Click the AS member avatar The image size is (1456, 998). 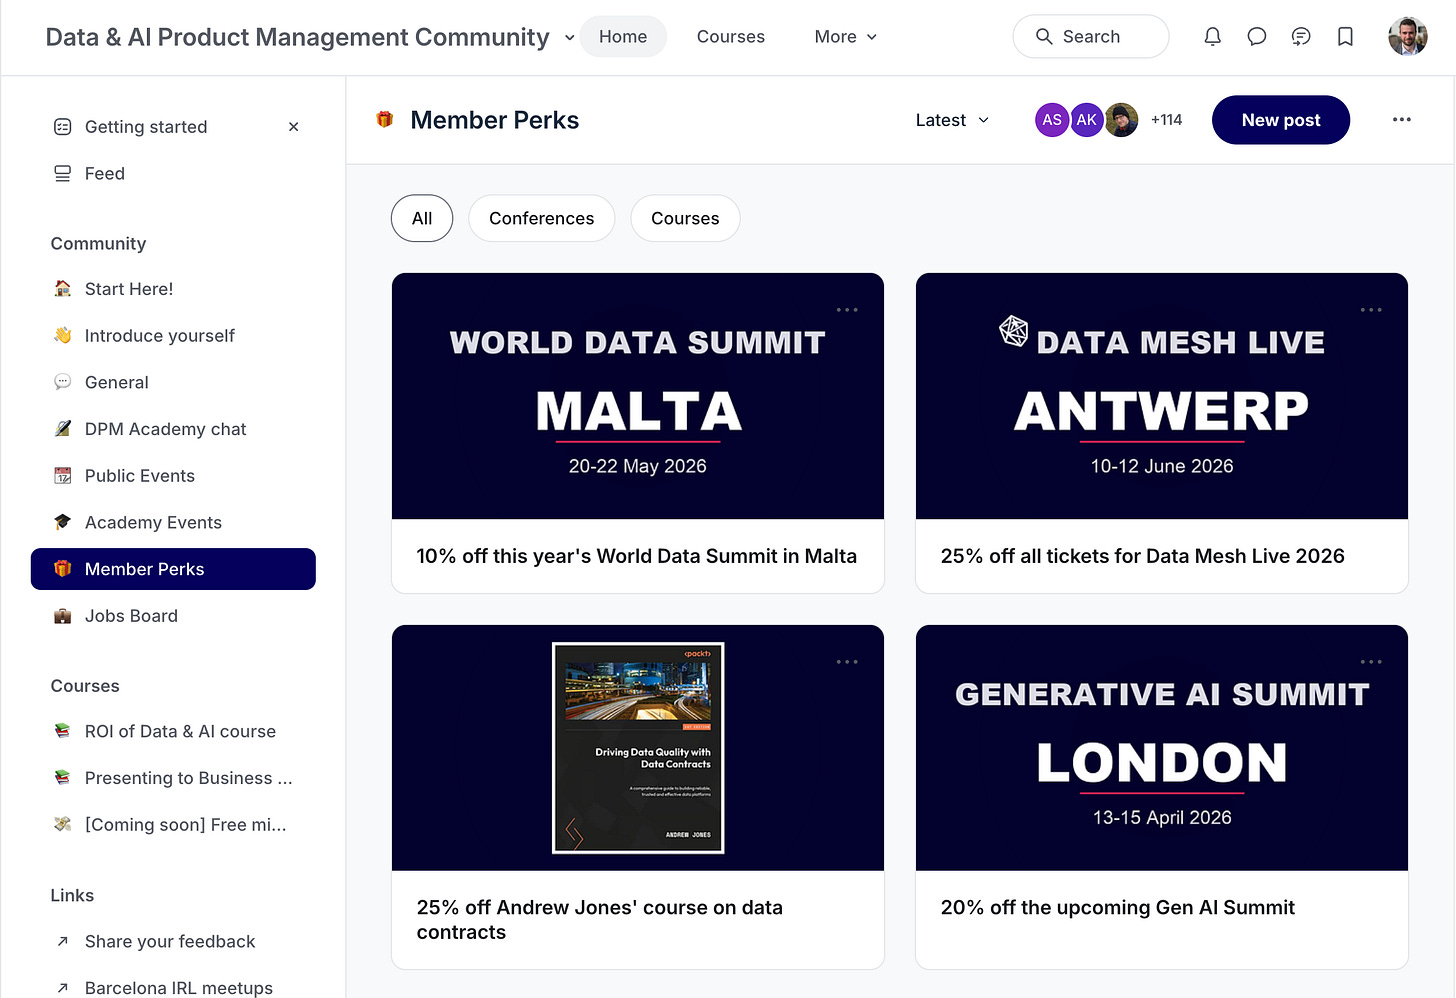pos(1052,120)
